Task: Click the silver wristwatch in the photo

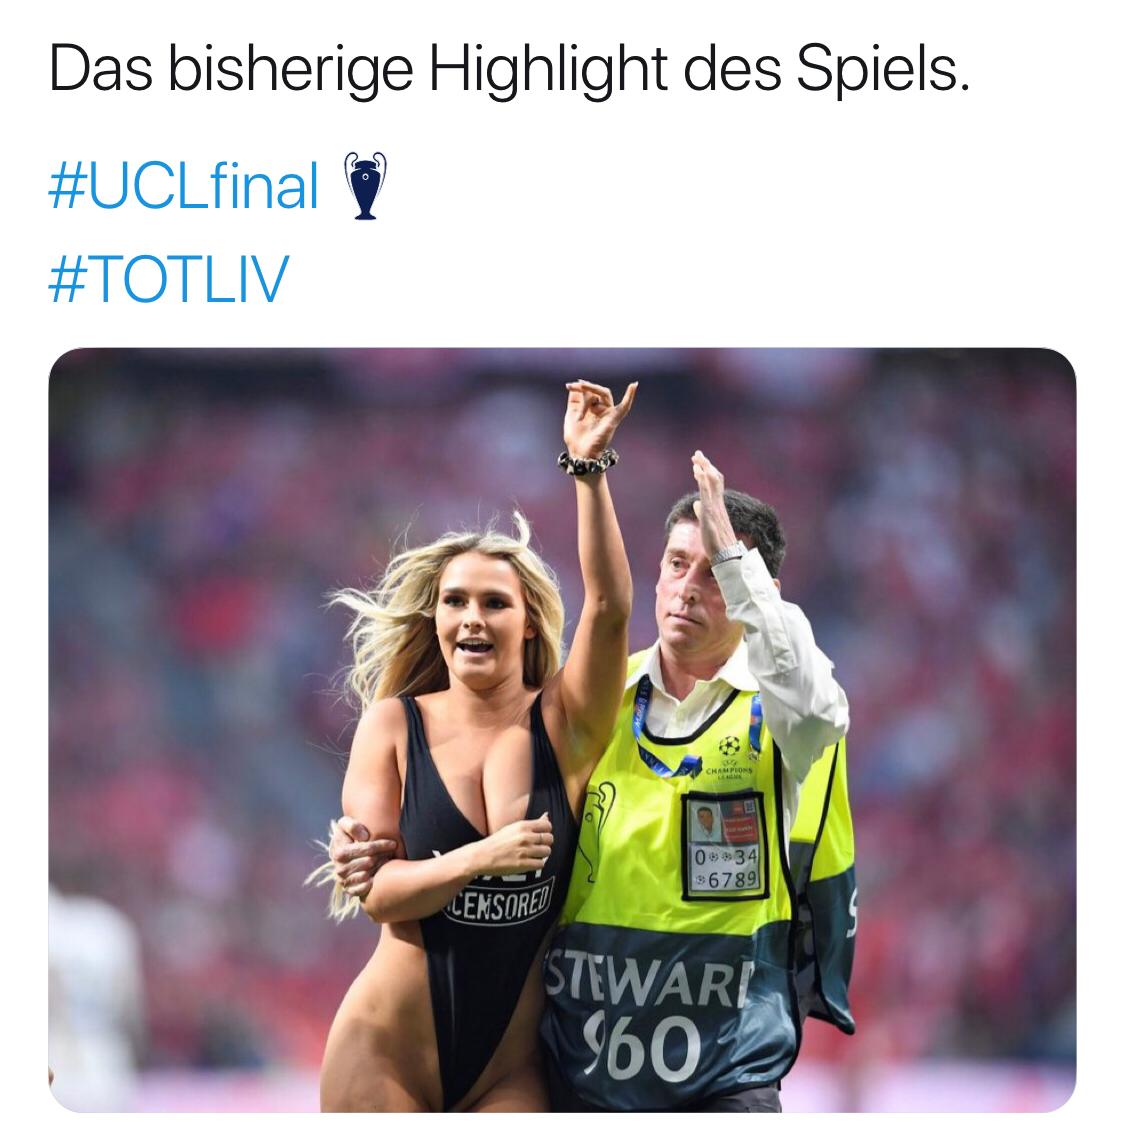Action: pos(730,552)
